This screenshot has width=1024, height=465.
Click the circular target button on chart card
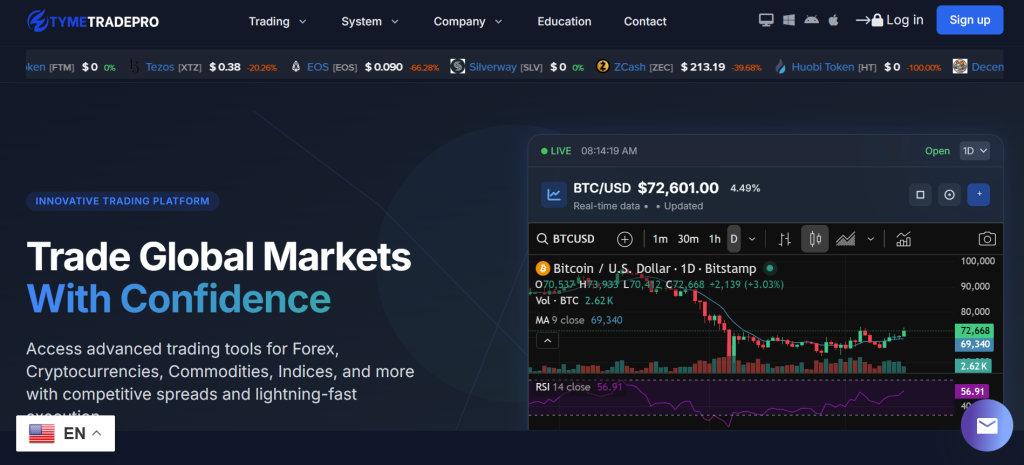950,195
